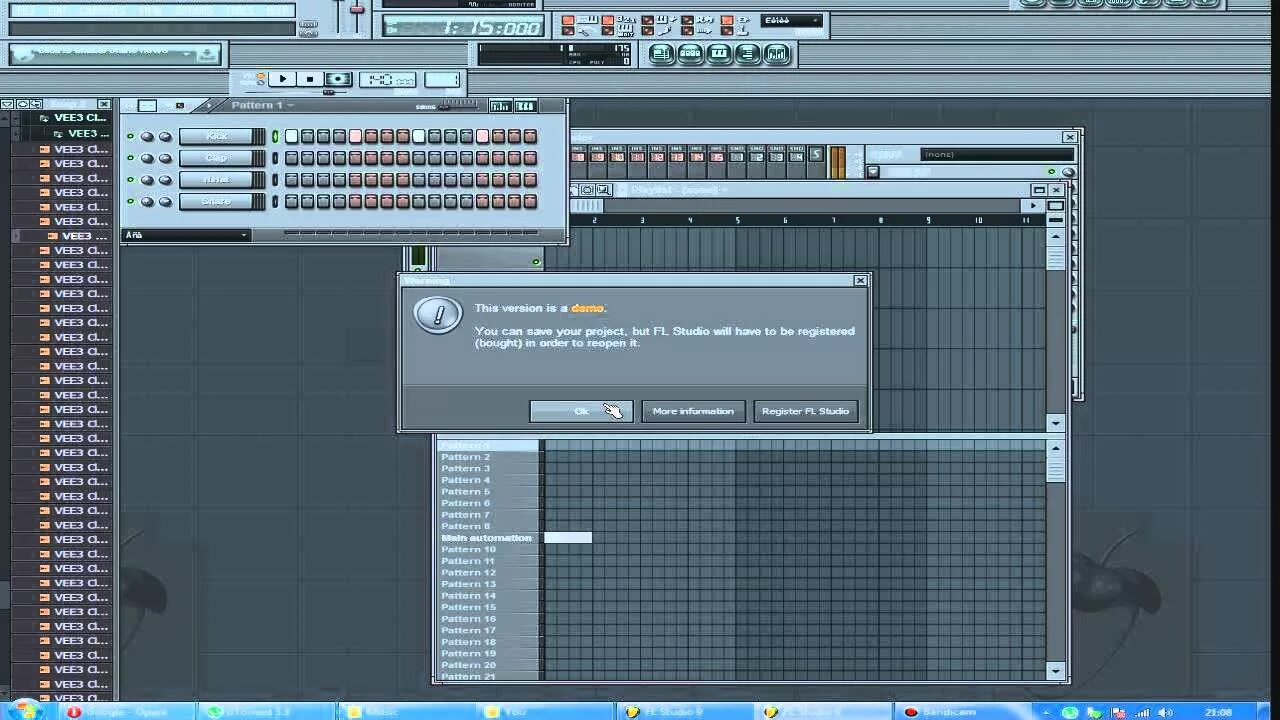Open project selector dropdown arrow in hint bar

tap(186, 54)
